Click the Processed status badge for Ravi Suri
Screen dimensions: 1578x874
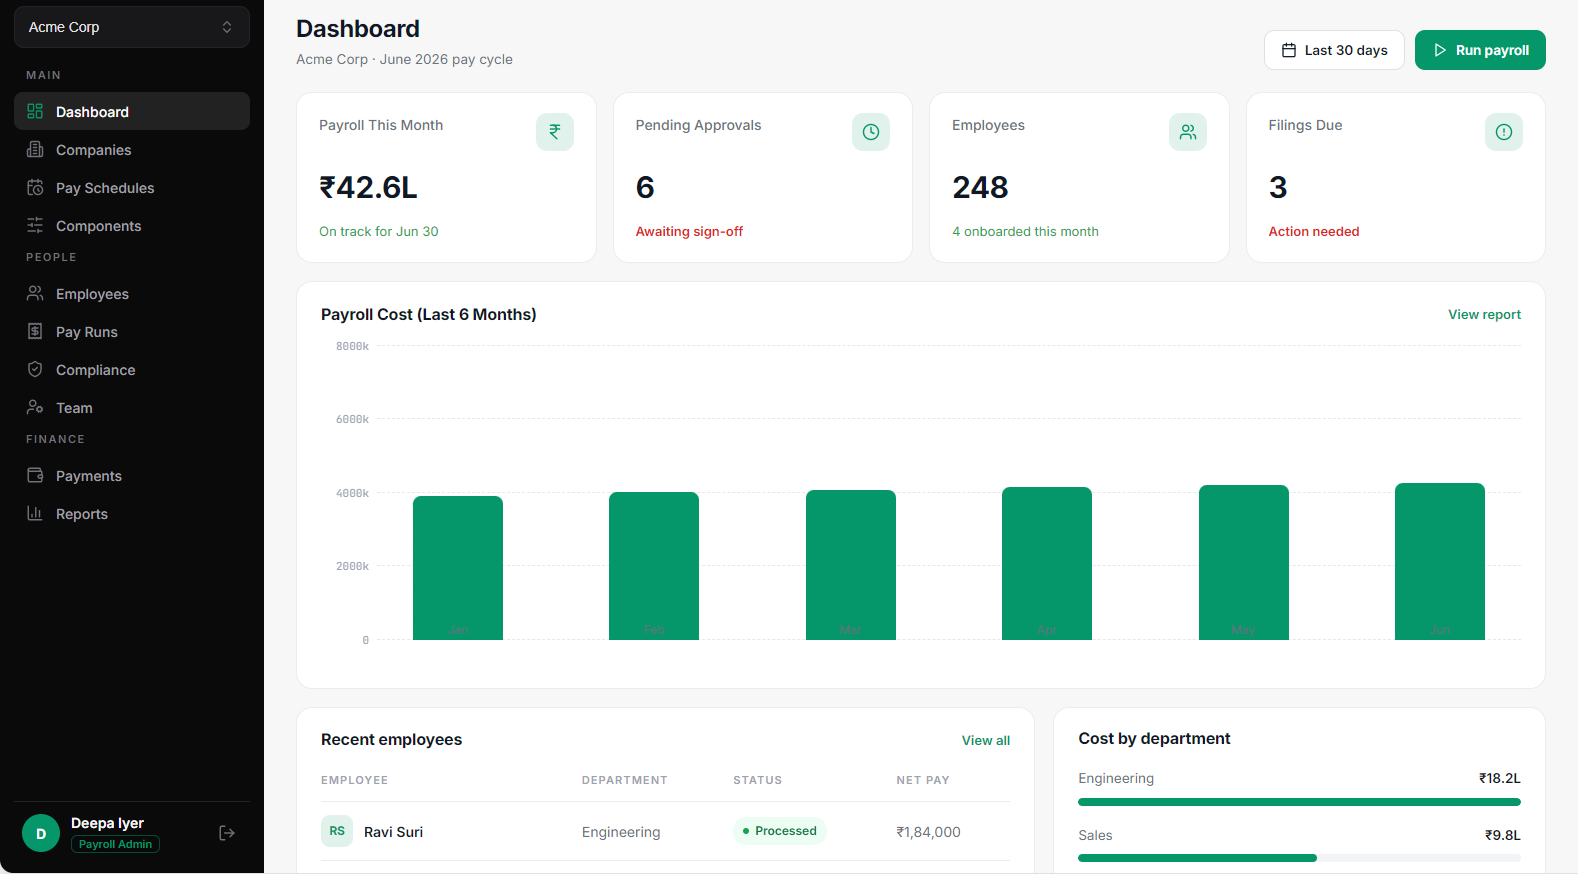click(779, 831)
